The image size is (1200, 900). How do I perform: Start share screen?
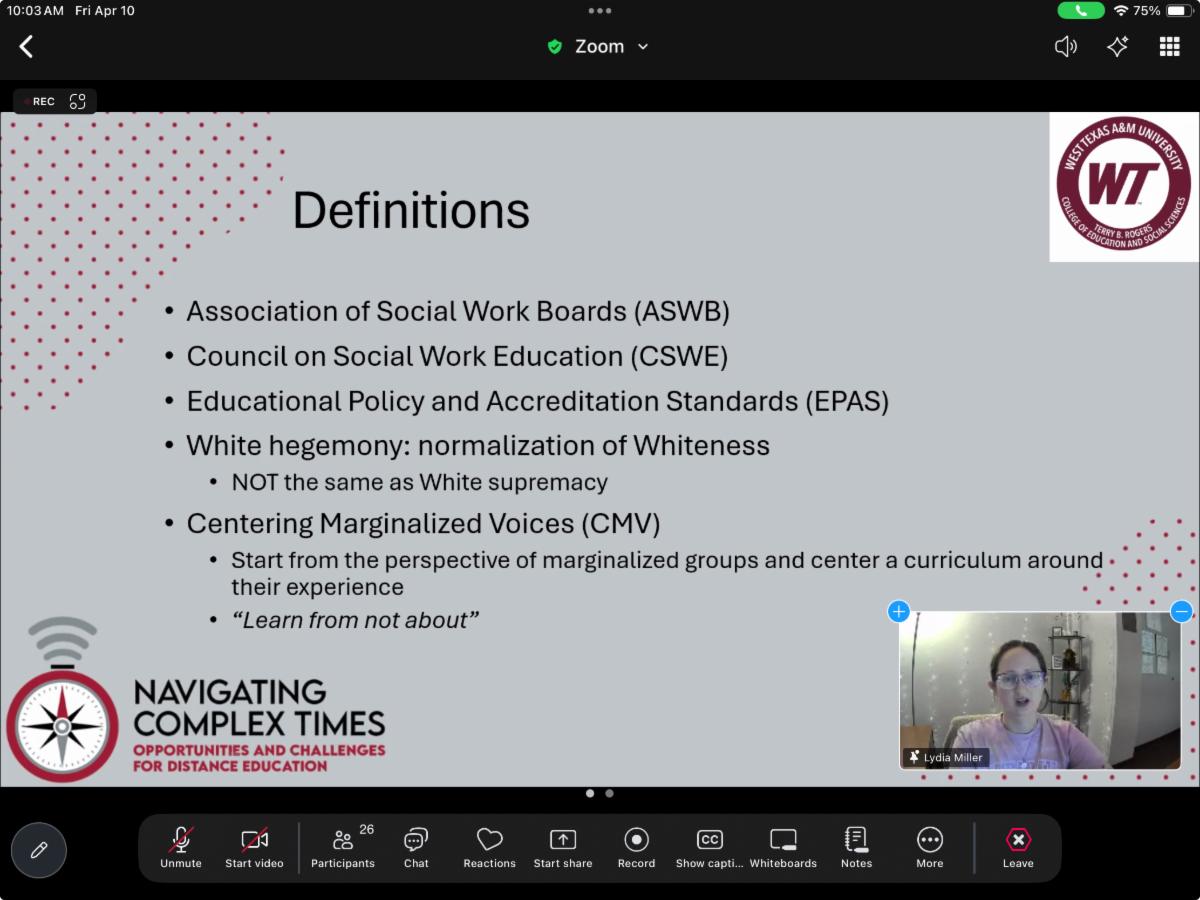click(x=563, y=848)
